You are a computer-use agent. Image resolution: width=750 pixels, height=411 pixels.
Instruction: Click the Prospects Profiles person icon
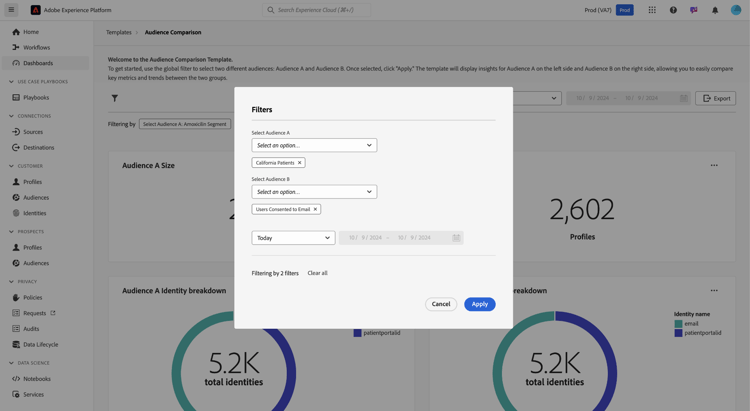[x=16, y=247]
